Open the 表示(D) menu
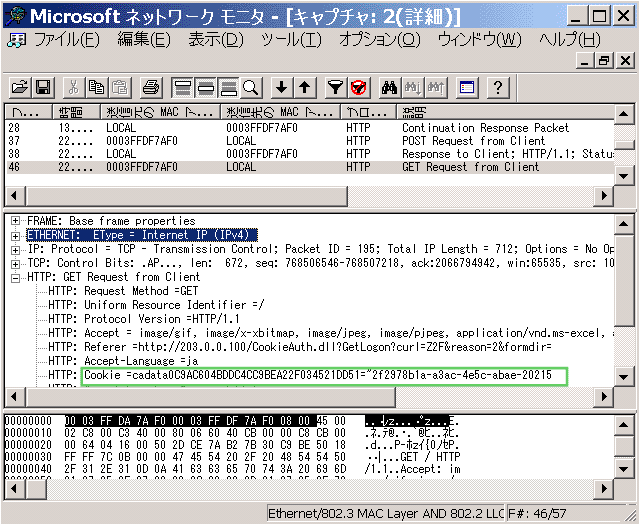 pos(216,40)
